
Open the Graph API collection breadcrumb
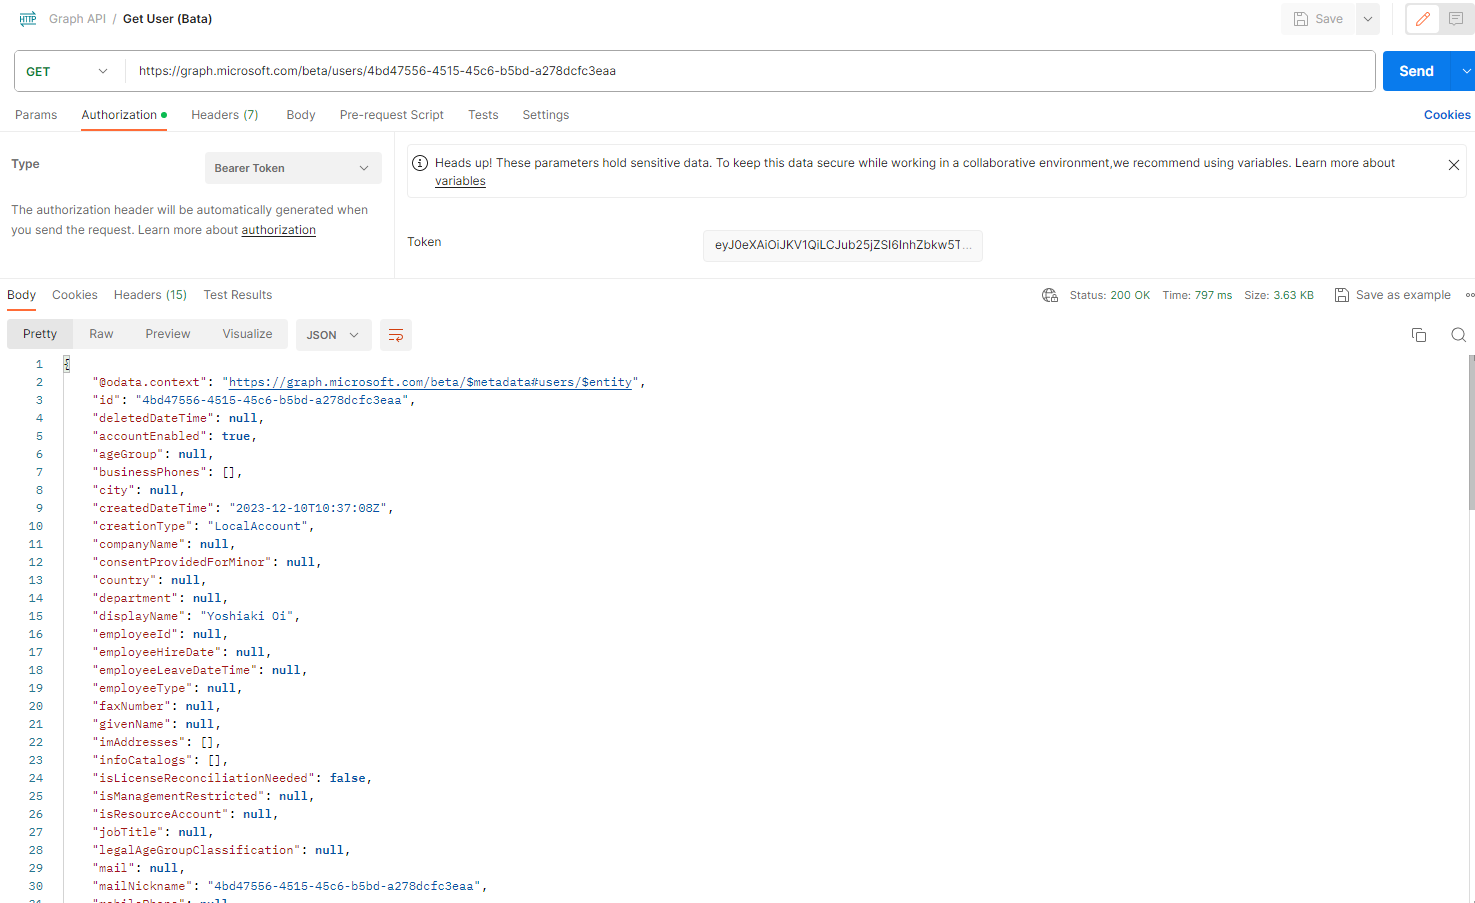click(77, 19)
